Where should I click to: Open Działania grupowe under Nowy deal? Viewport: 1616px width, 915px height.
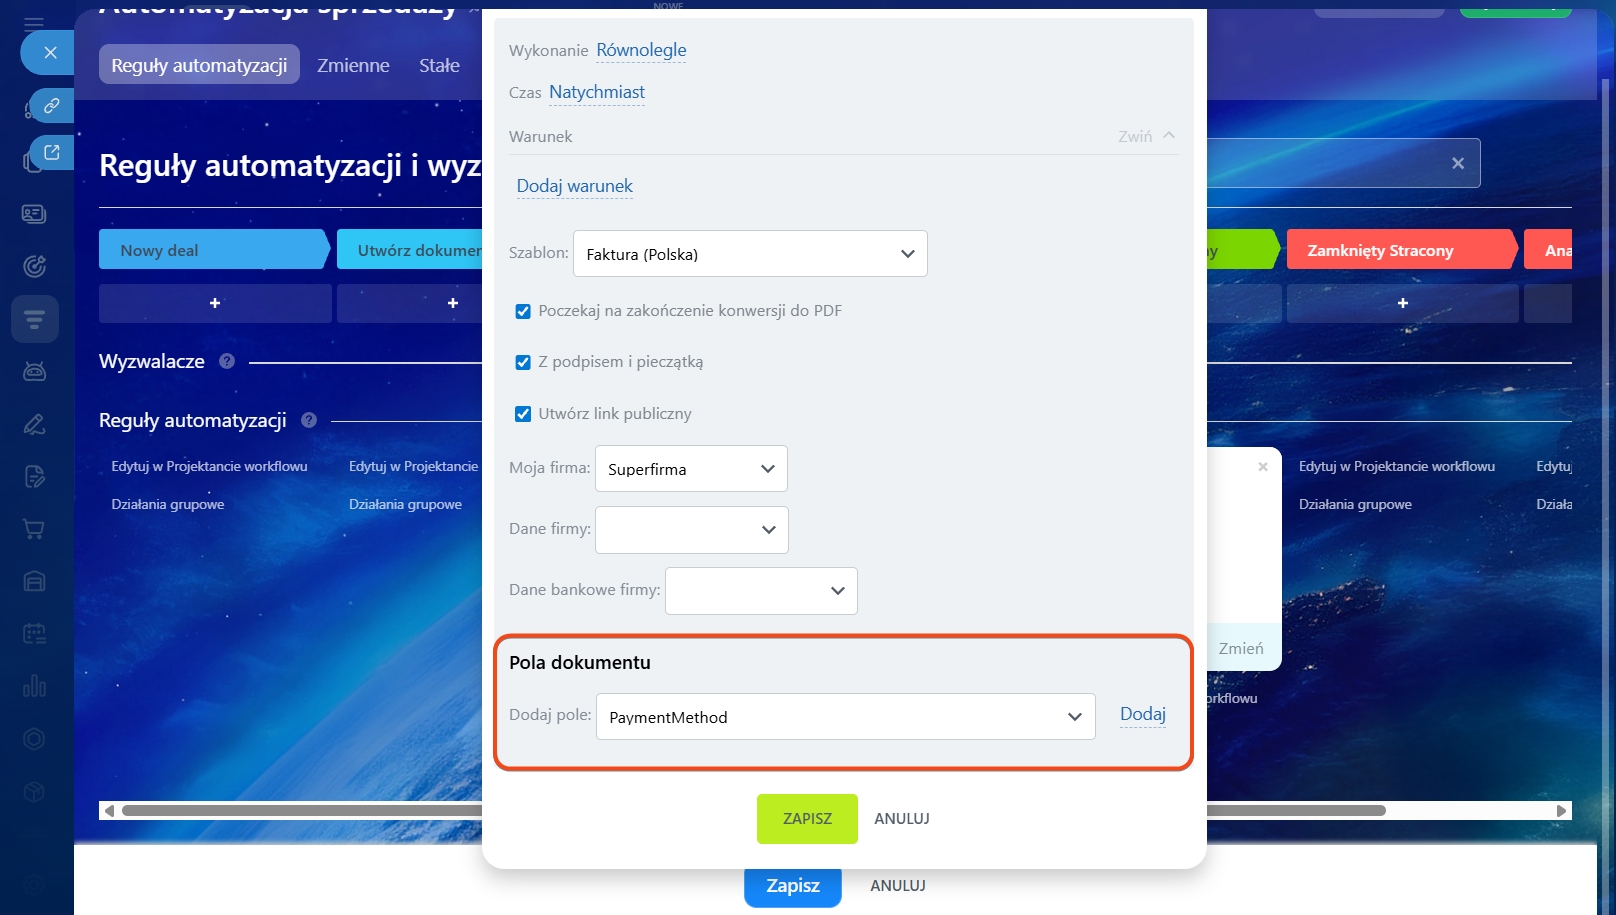168,504
